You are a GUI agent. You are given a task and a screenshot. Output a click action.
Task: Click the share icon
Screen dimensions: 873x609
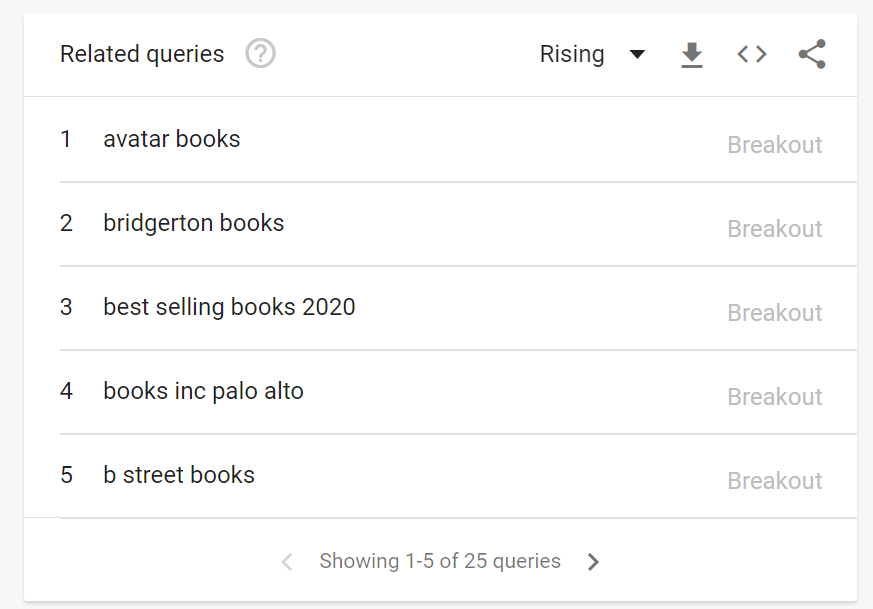(x=812, y=54)
